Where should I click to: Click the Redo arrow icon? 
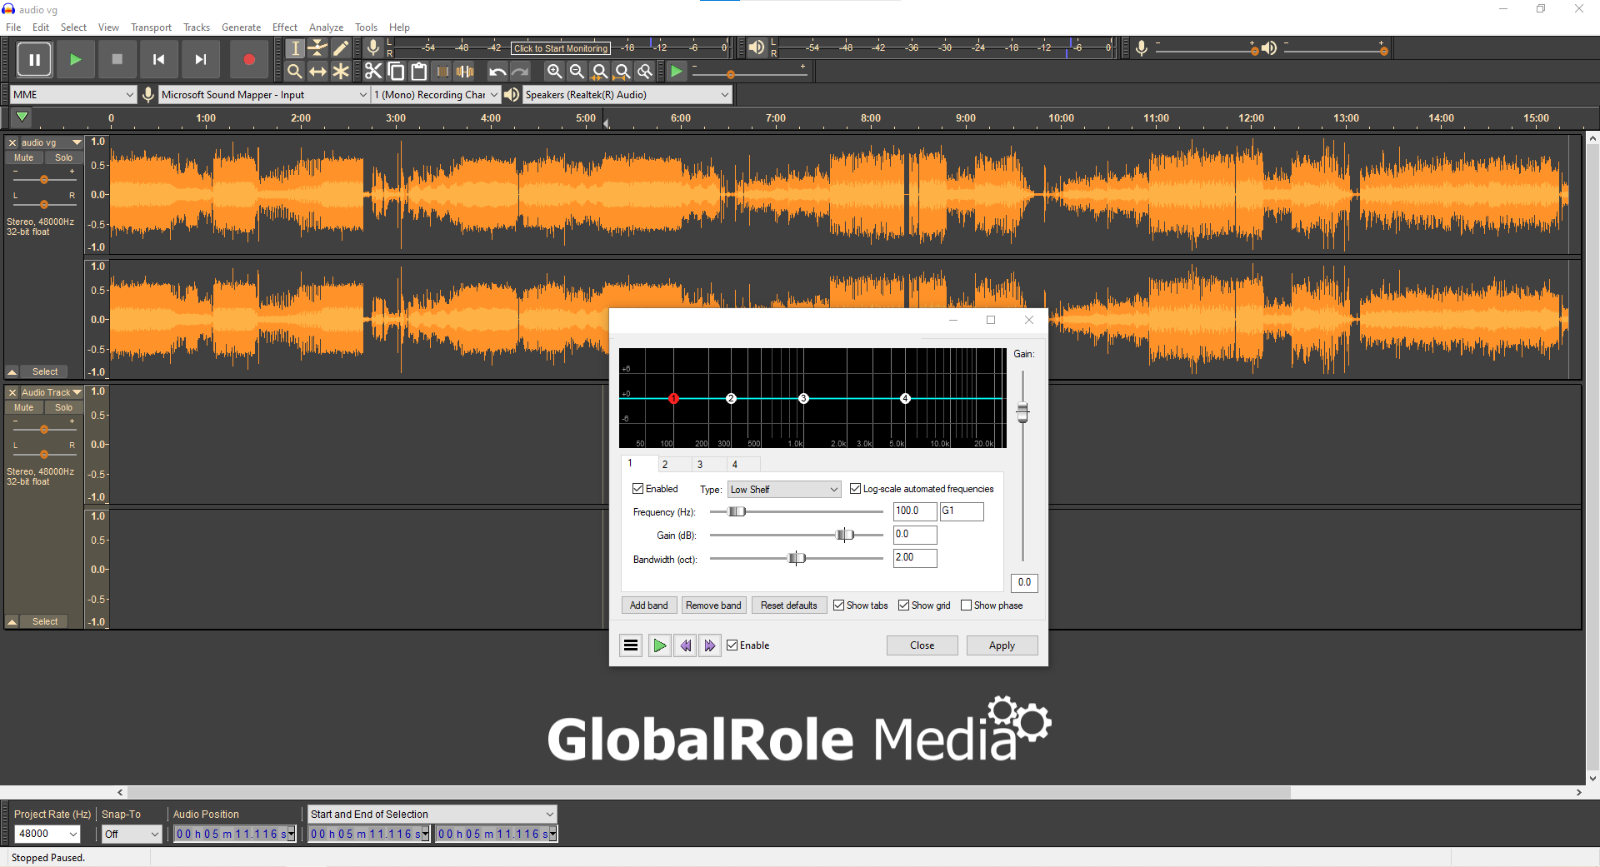(x=520, y=71)
